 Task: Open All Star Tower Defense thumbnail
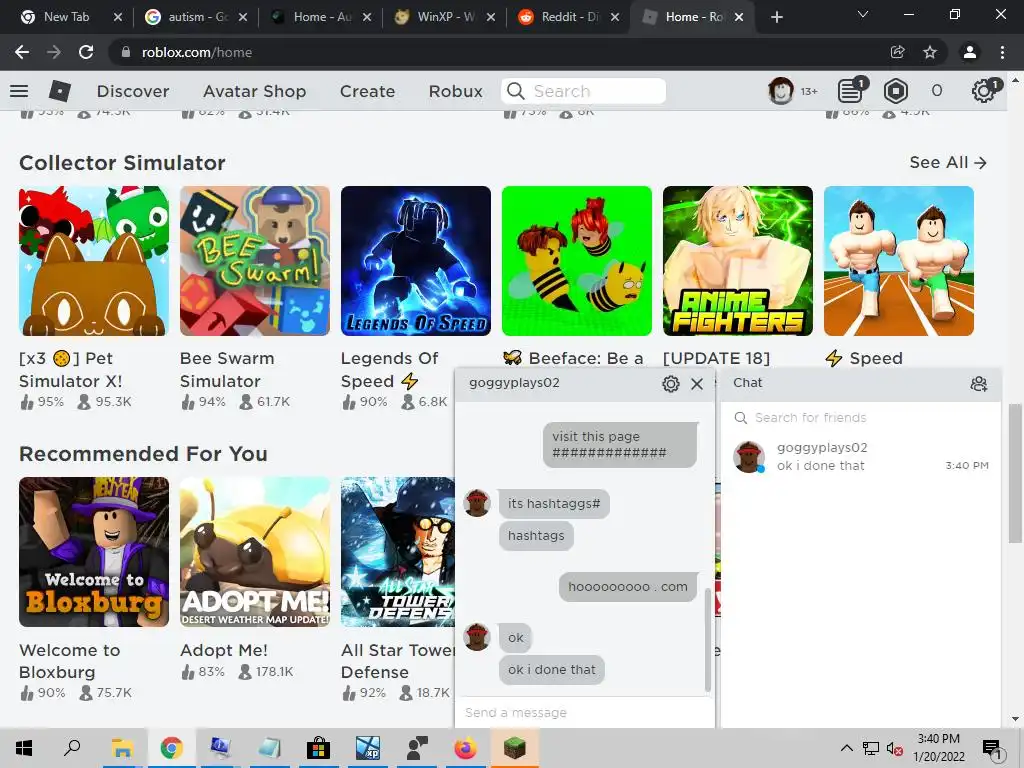(x=398, y=552)
